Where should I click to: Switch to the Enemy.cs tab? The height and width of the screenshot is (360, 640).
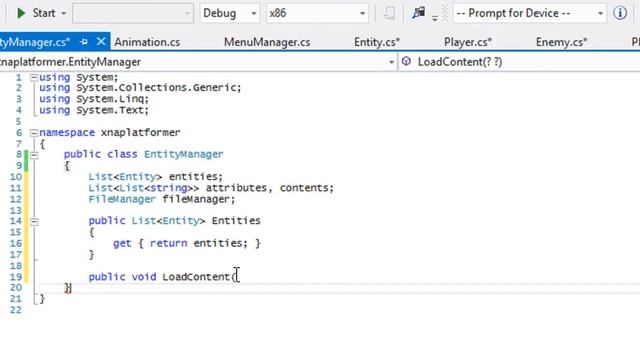pyautogui.click(x=561, y=42)
